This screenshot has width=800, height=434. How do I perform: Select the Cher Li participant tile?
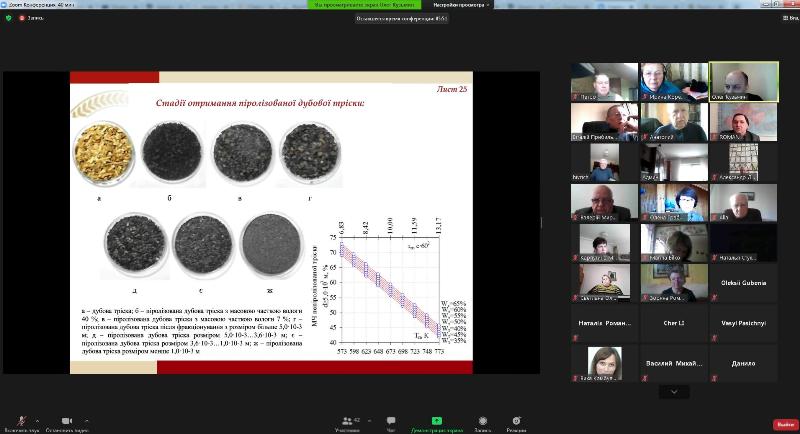pos(674,323)
